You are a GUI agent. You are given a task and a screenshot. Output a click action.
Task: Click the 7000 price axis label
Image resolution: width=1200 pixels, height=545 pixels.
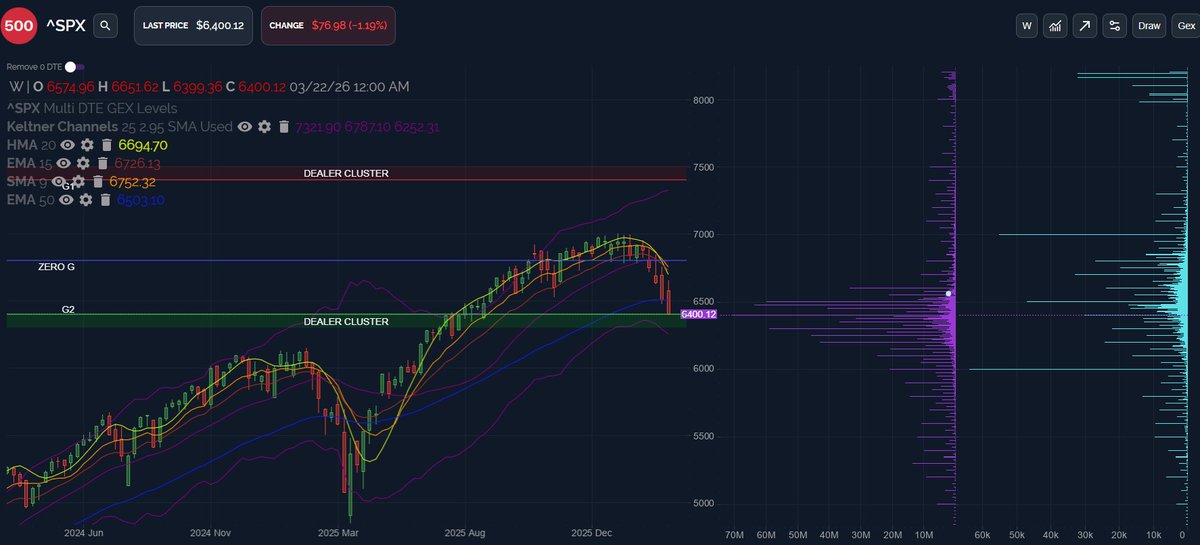pyautogui.click(x=706, y=234)
